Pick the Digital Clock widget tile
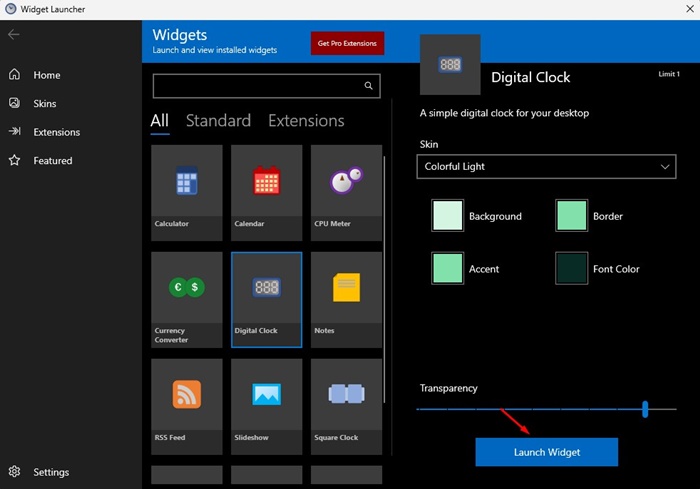Image resolution: width=700 pixels, height=489 pixels. (x=267, y=300)
